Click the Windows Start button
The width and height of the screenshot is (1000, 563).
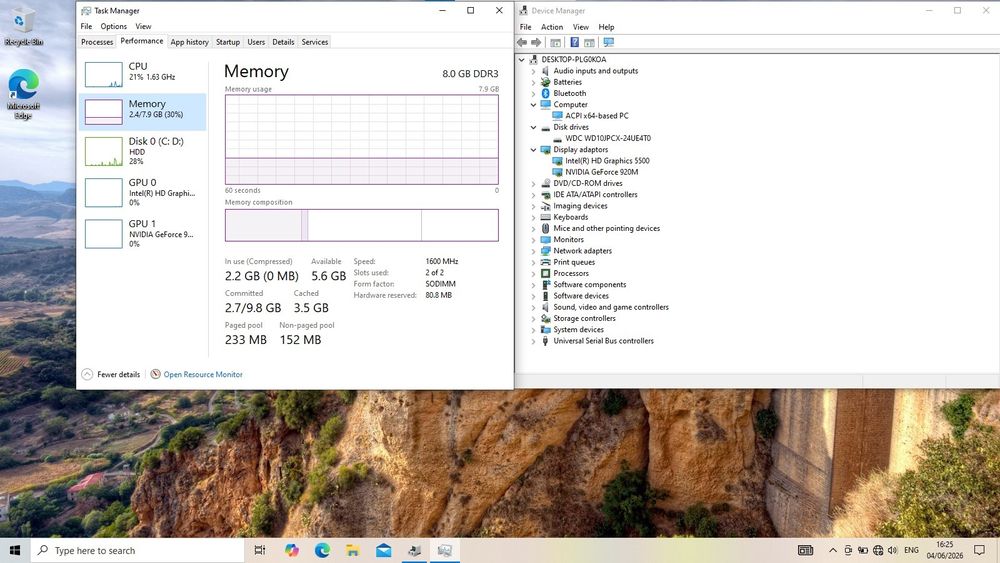point(15,550)
